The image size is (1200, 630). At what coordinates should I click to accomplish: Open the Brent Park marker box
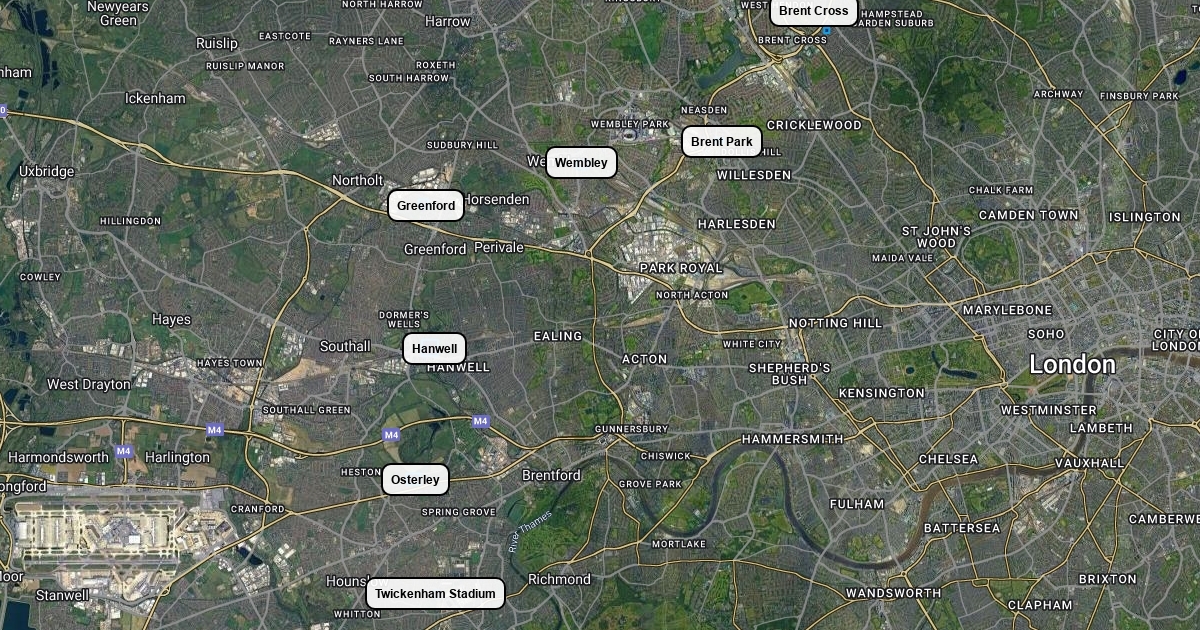721,142
